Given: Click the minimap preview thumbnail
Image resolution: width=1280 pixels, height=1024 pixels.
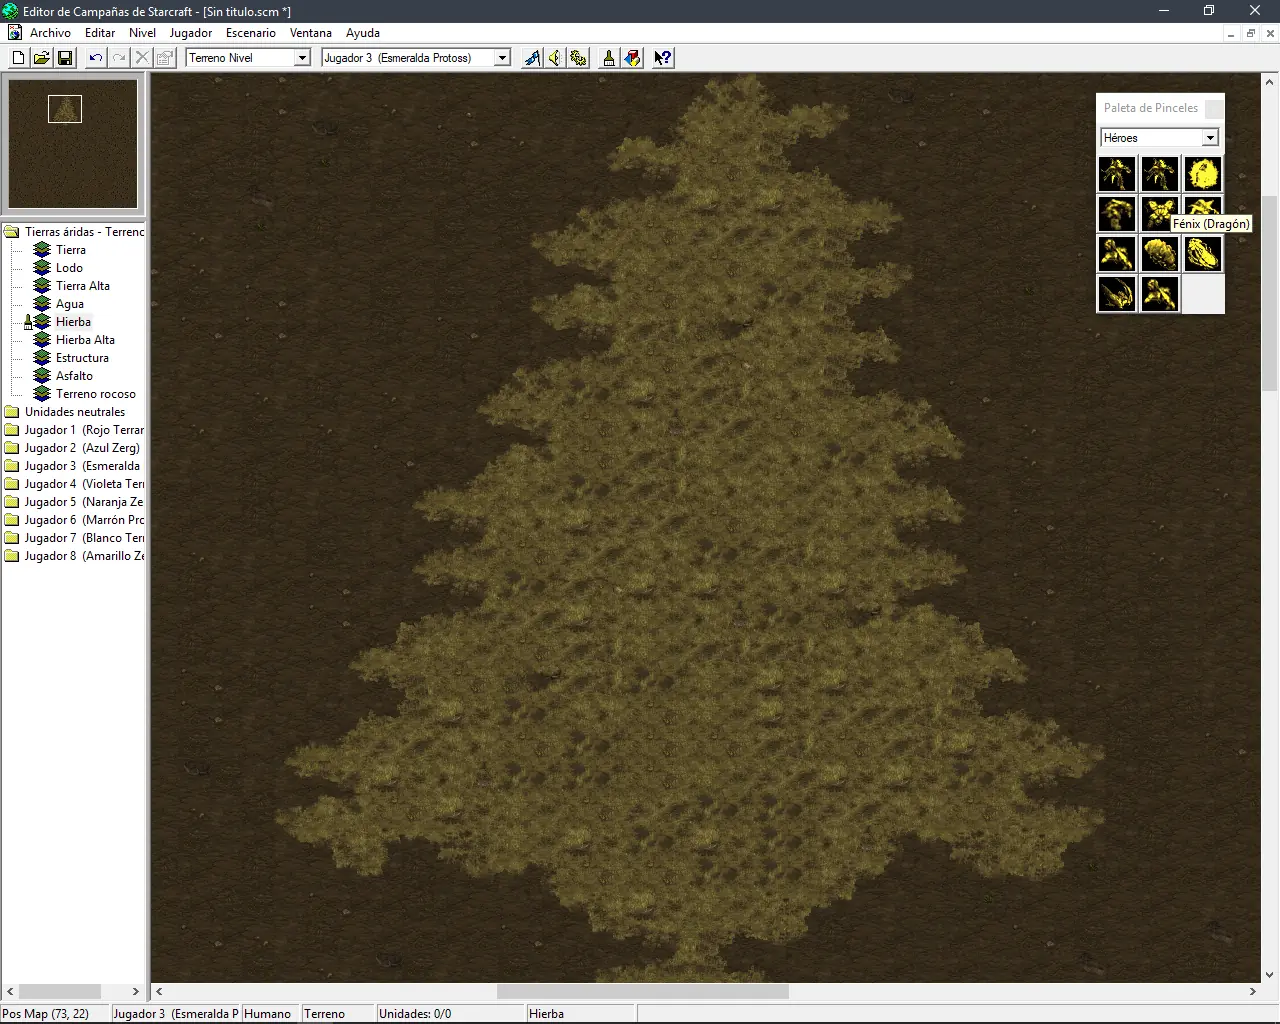Looking at the screenshot, I should coord(73,144).
